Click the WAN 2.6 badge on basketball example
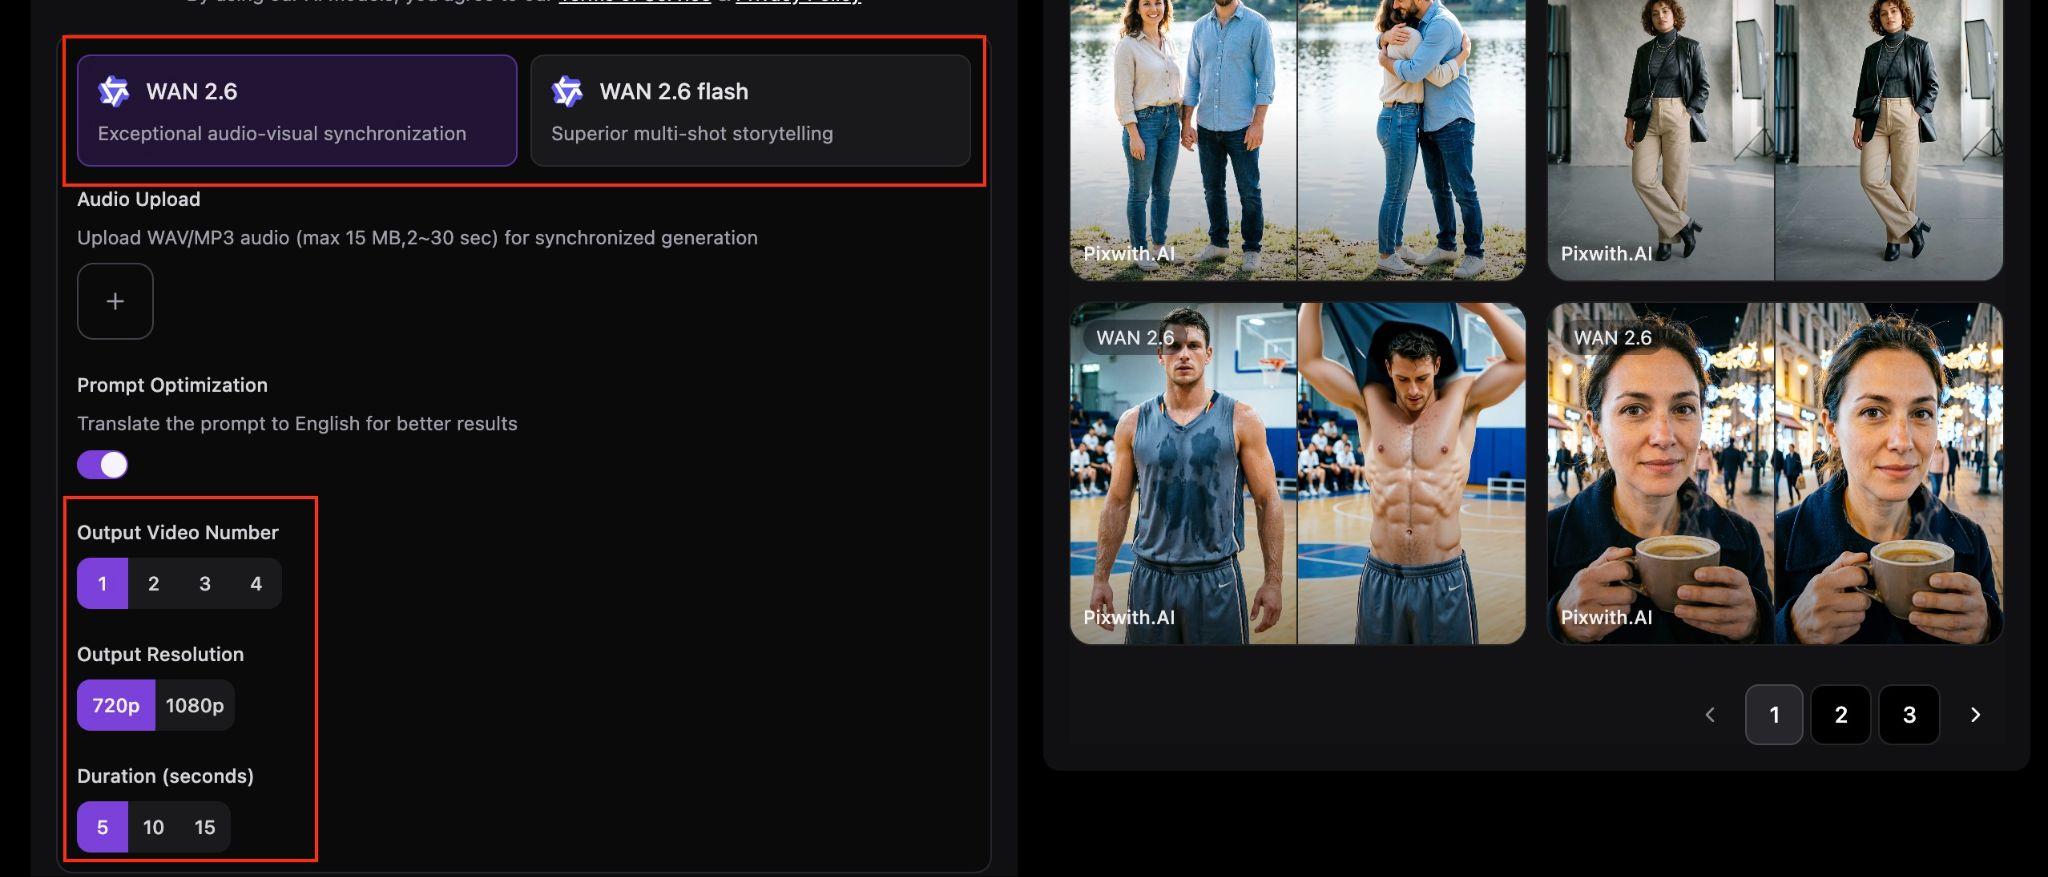This screenshot has width=2048, height=877. (x=1135, y=338)
